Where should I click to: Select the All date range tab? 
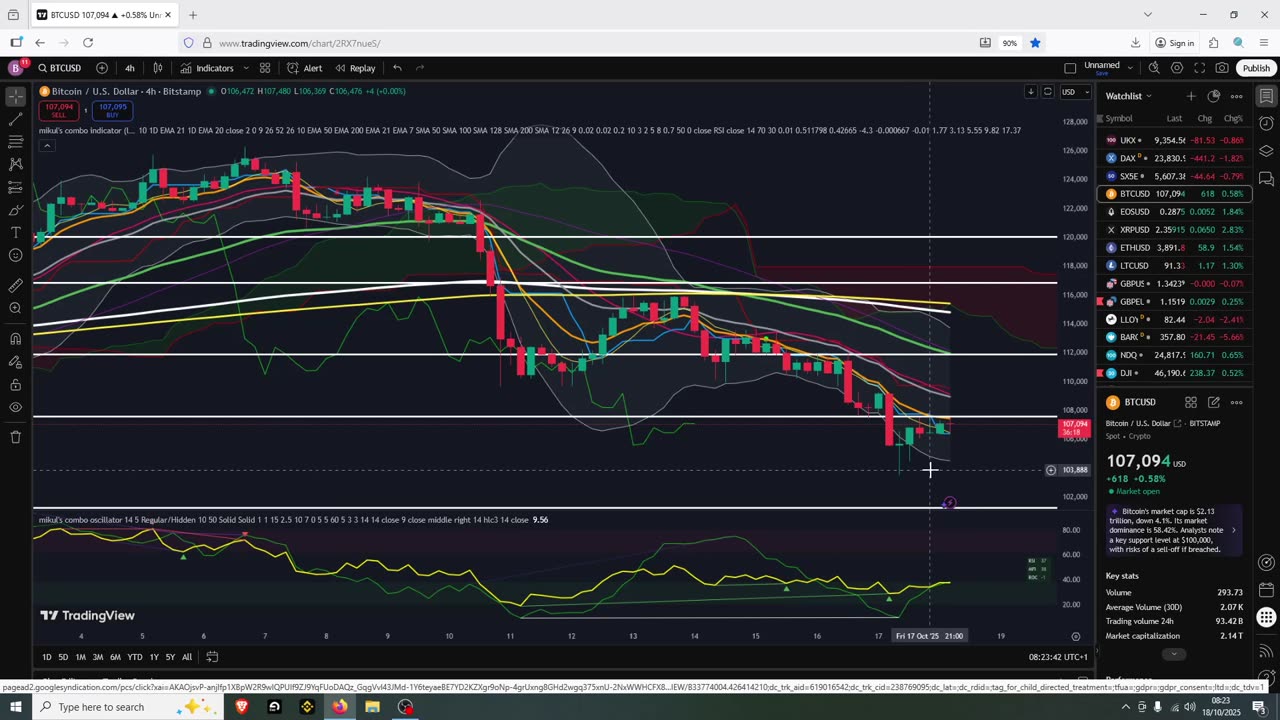(187, 657)
